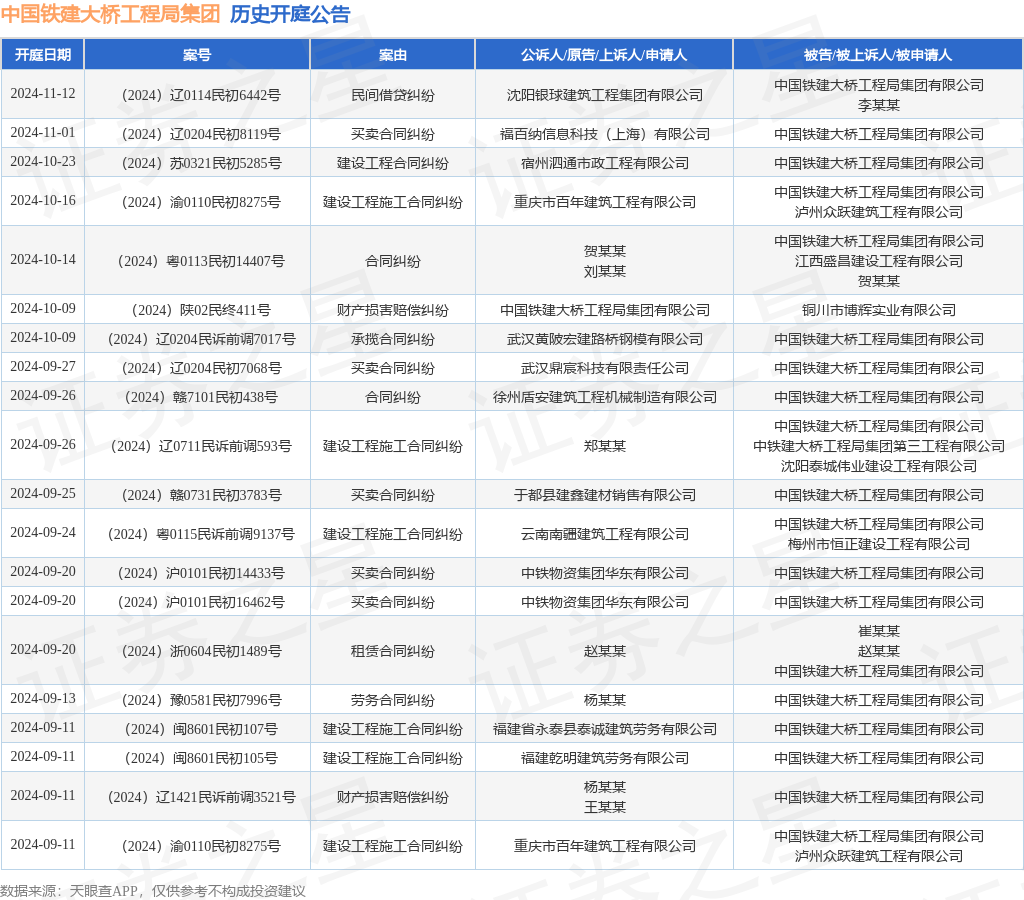Screen dimensions: 1024x900
Task: Click the date 2024-11-01
Action: (x=42, y=133)
